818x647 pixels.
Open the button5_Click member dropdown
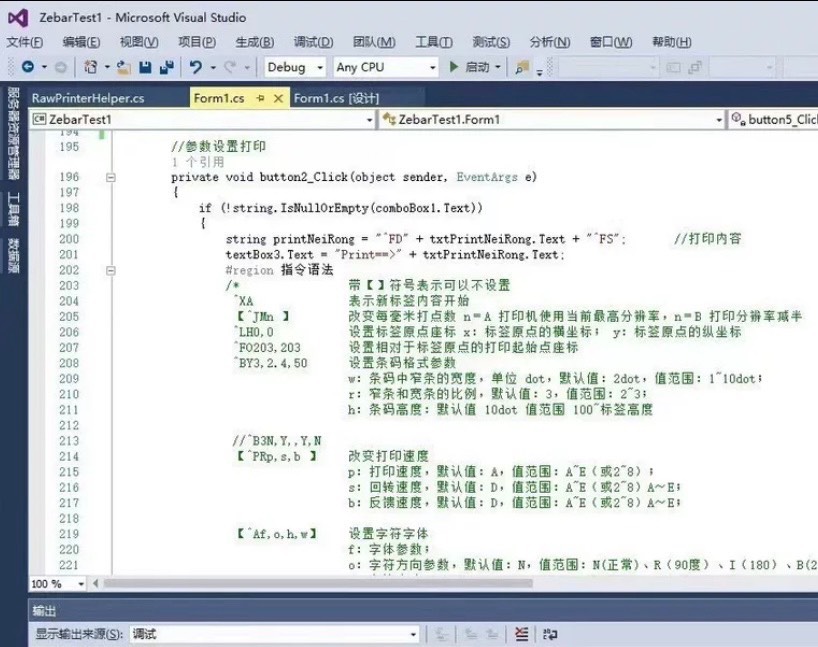click(x=773, y=119)
